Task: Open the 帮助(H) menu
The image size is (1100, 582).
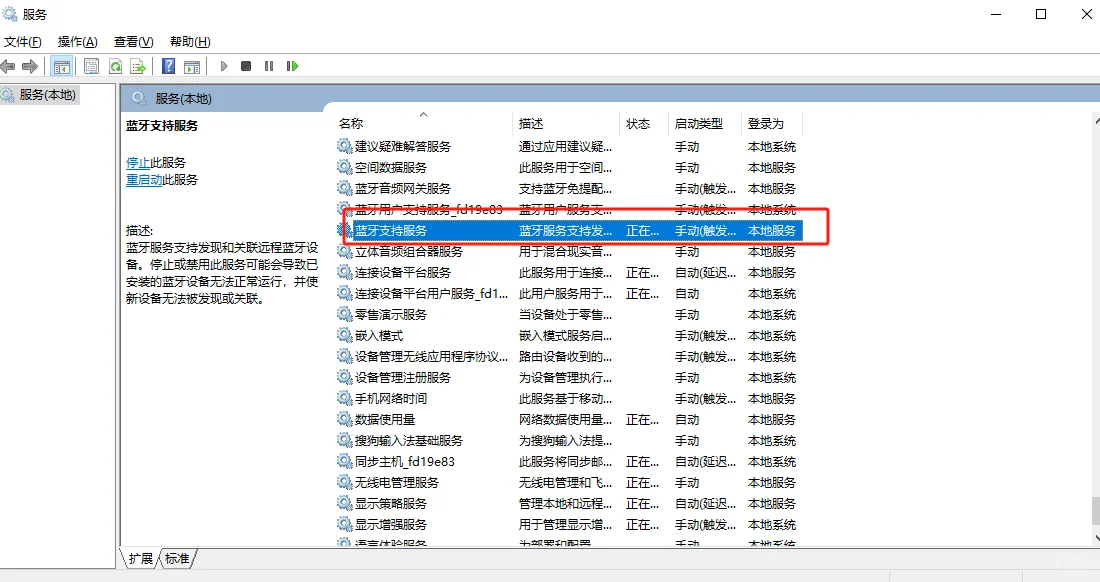Action: (190, 41)
